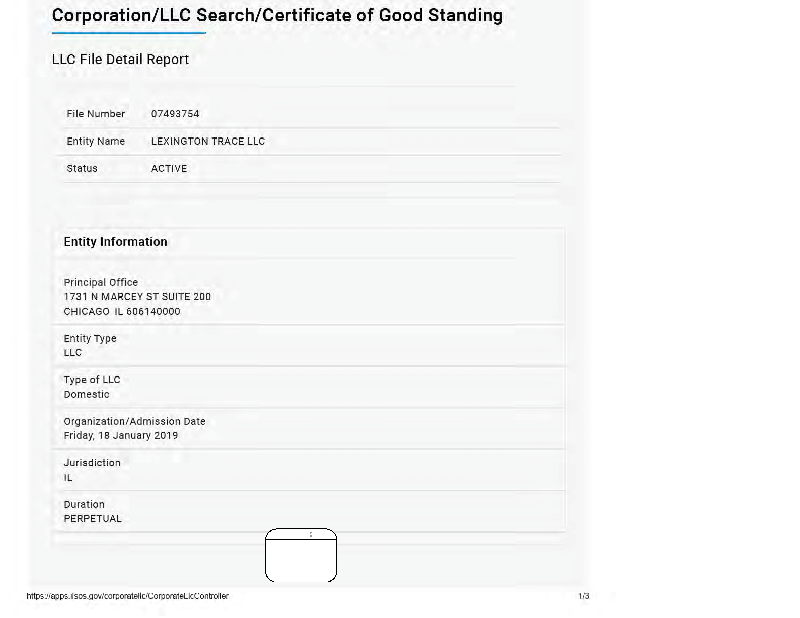Viewport: 800px width, 618px height.
Task: Click the empty rounded box at page bottom
Action: (x=301, y=559)
